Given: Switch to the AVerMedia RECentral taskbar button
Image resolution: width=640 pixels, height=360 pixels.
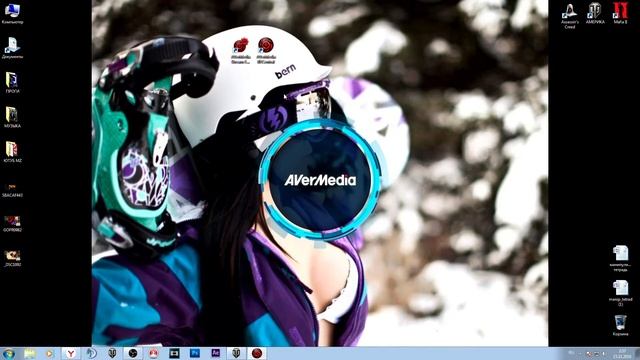Looking at the screenshot, I should [257, 353].
